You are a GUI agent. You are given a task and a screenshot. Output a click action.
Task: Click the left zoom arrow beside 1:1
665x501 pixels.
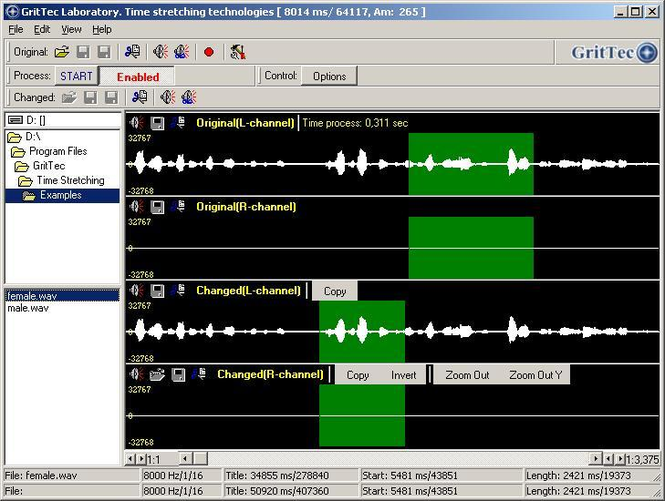click(x=130, y=459)
